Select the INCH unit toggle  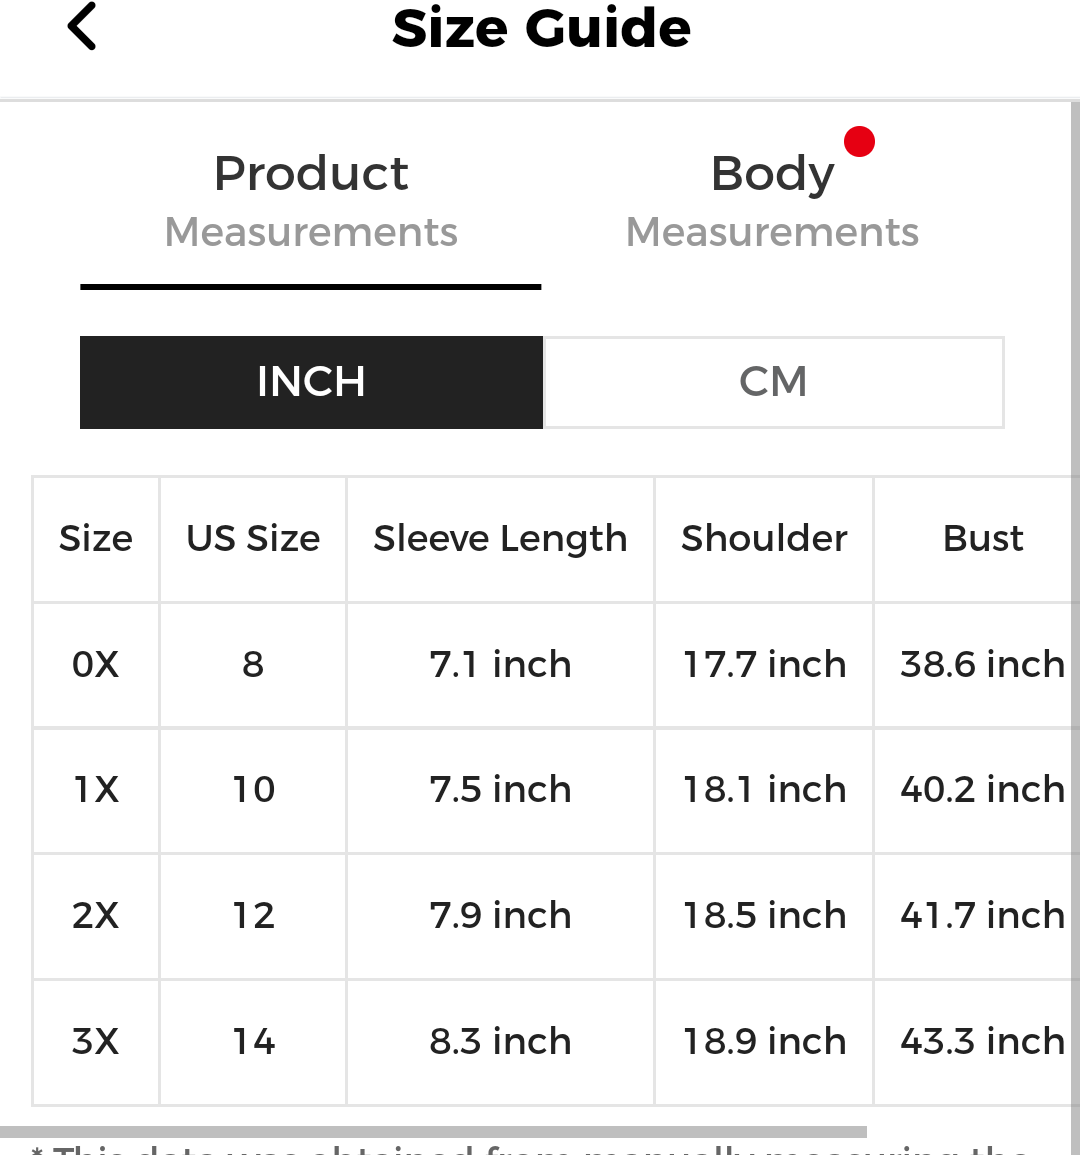[311, 382]
